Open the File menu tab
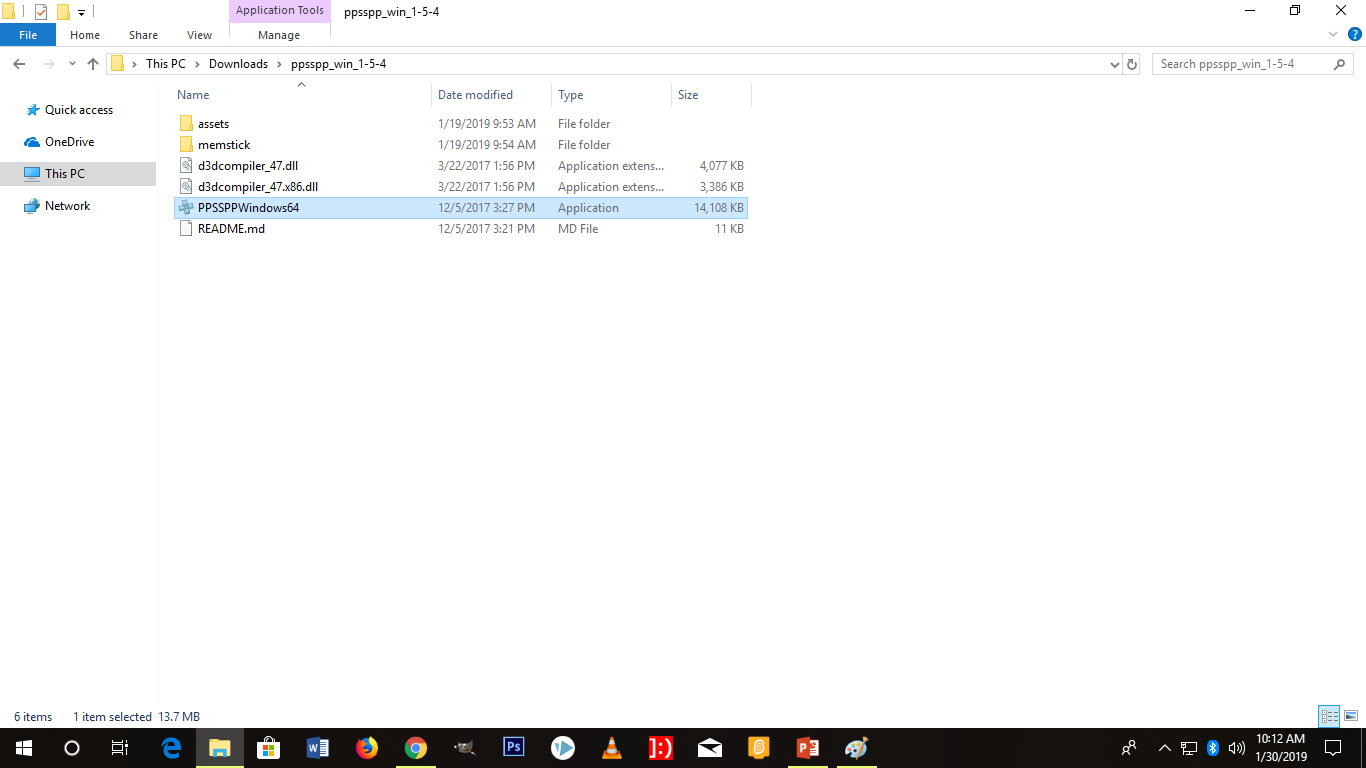This screenshot has width=1366, height=768. [x=28, y=35]
